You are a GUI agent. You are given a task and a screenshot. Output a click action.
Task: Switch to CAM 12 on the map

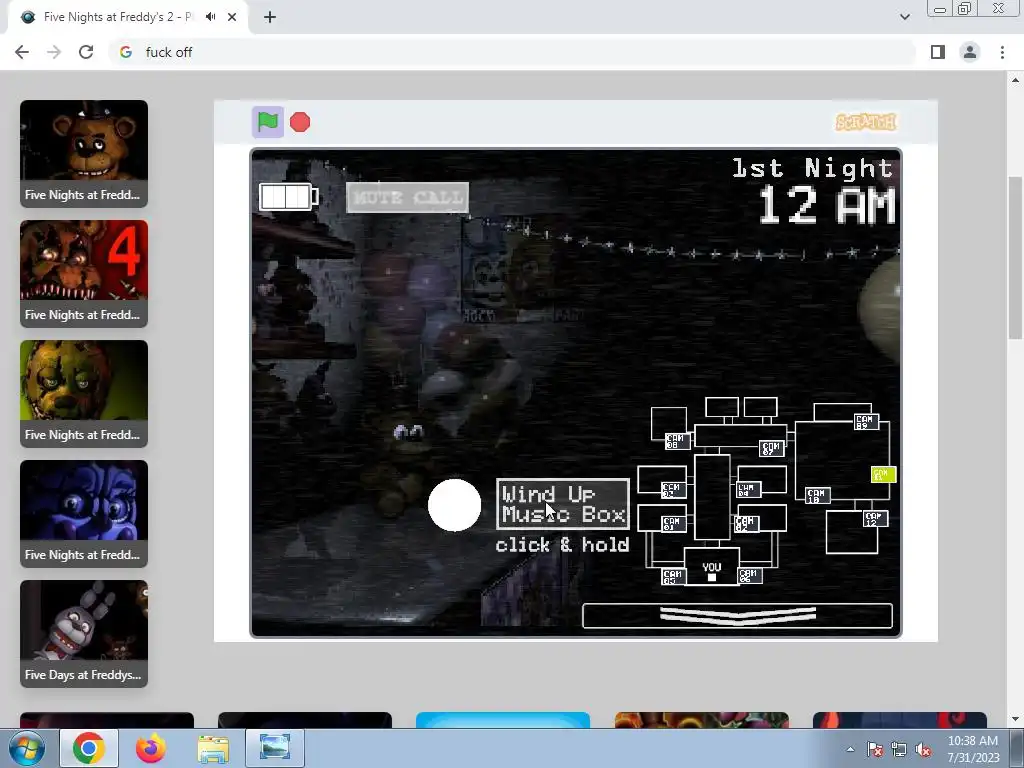875,519
